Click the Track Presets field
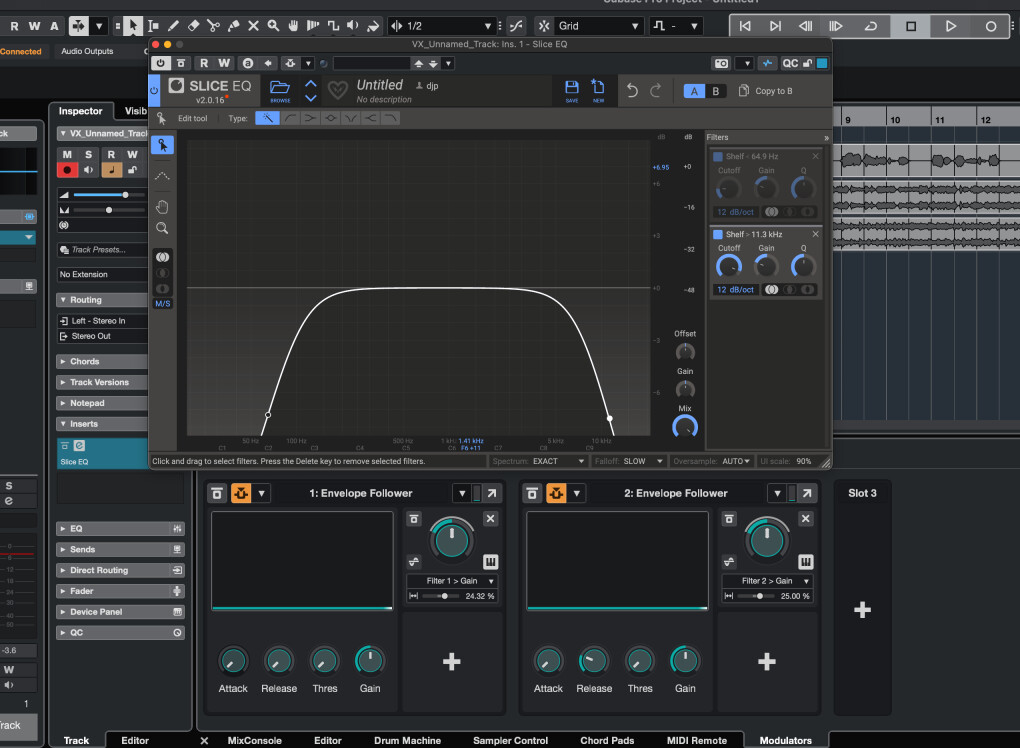This screenshot has height=748, width=1020. pyautogui.click(x=103, y=250)
